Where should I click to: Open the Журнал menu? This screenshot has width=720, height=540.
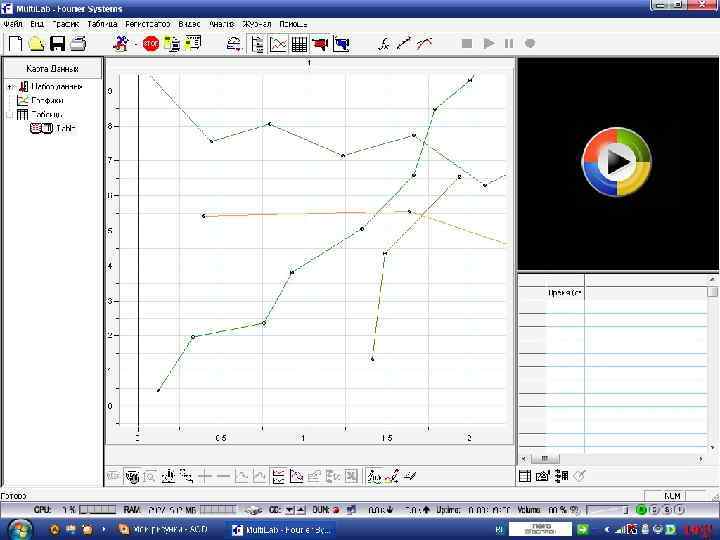256,24
